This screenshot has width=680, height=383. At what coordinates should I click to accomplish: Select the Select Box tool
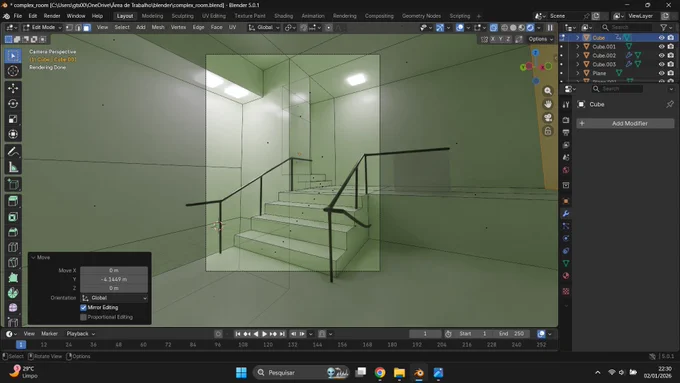[13, 56]
